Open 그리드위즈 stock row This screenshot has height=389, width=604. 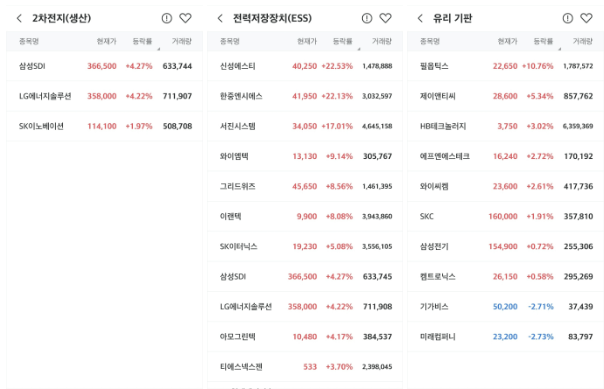coord(305,186)
